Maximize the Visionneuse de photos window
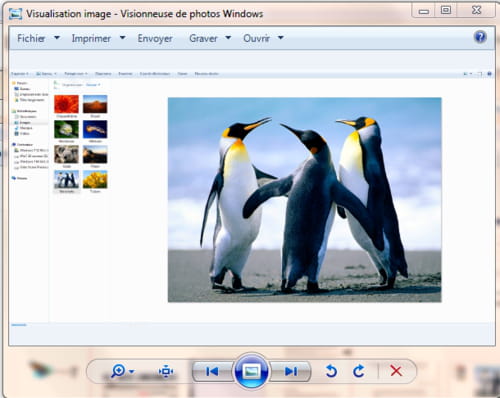 (x=446, y=11)
